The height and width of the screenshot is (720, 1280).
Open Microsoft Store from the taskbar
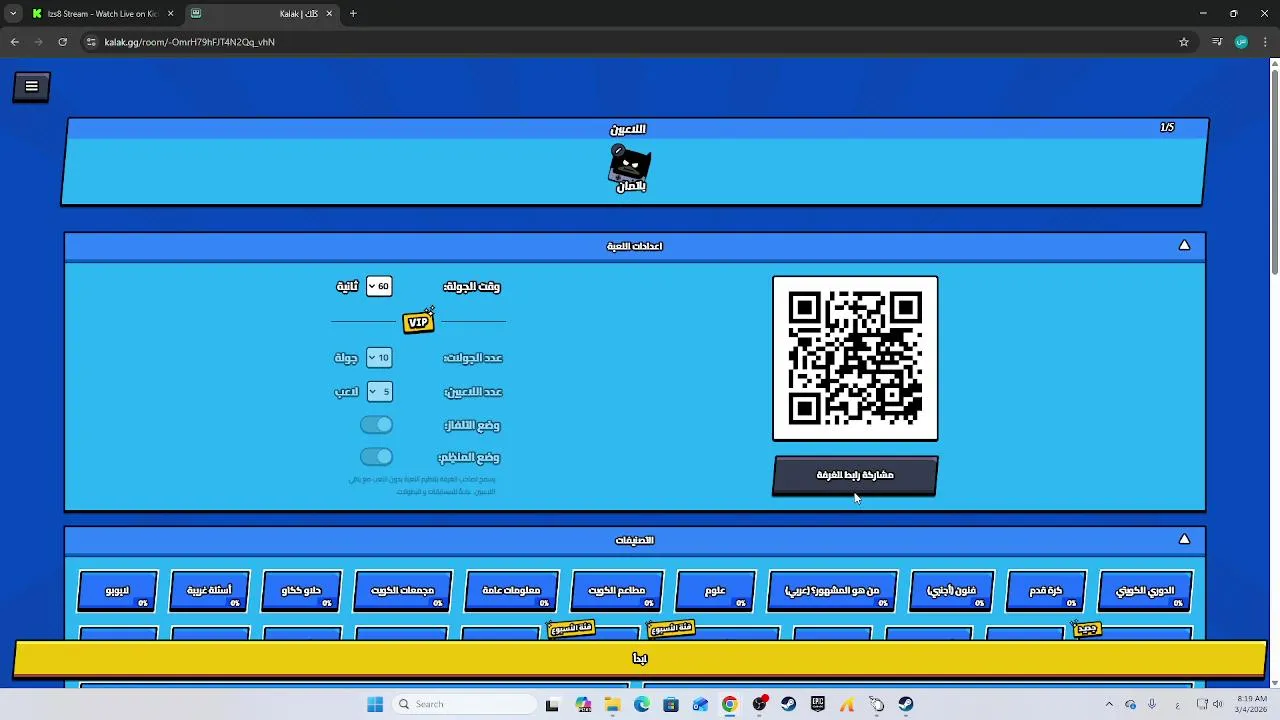click(671, 704)
